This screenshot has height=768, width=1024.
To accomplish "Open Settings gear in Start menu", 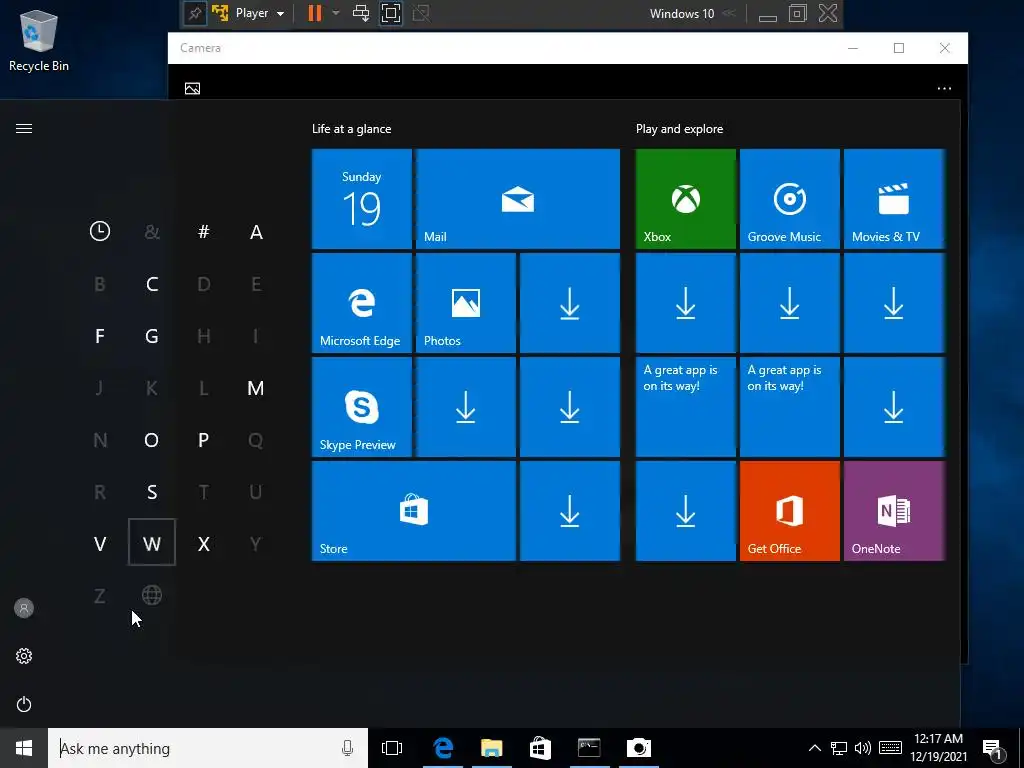I will click(x=24, y=656).
